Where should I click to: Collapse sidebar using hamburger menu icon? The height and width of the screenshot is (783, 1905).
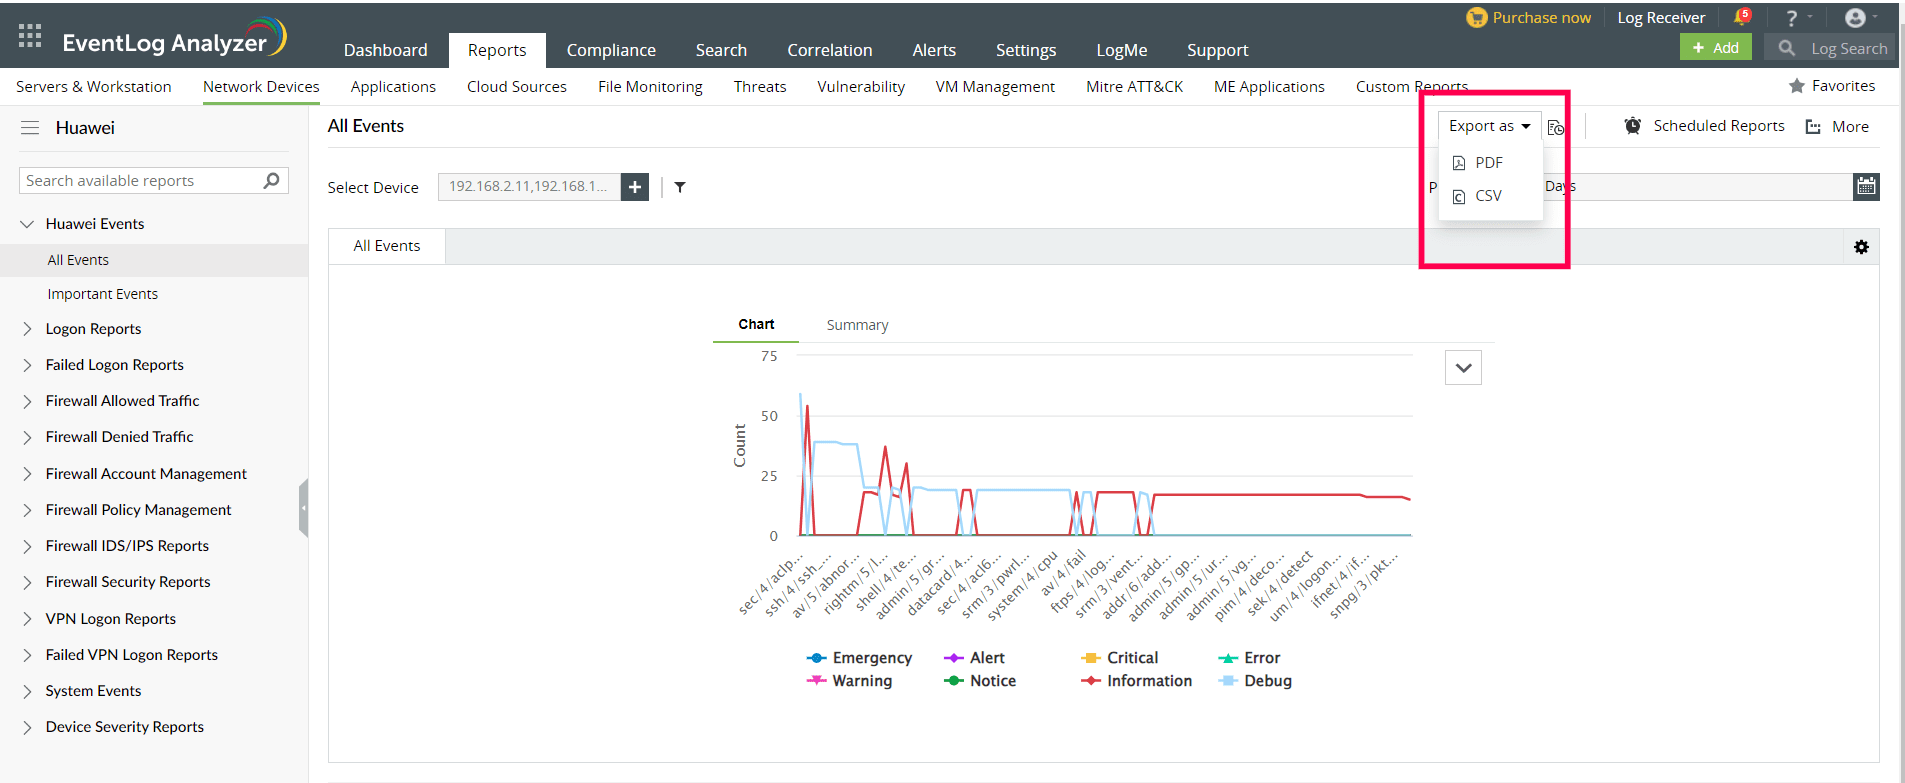tap(30, 128)
